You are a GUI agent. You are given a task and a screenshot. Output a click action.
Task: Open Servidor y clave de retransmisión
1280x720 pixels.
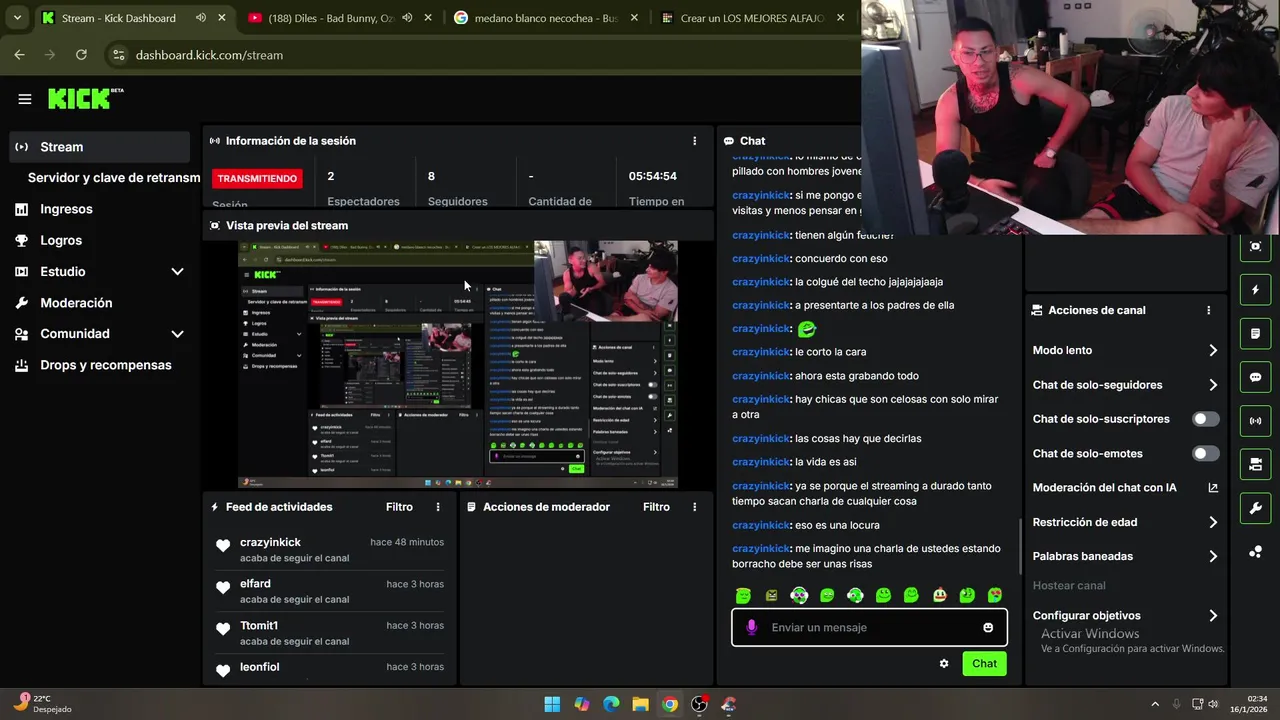pyautogui.click(x=113, y=178)
